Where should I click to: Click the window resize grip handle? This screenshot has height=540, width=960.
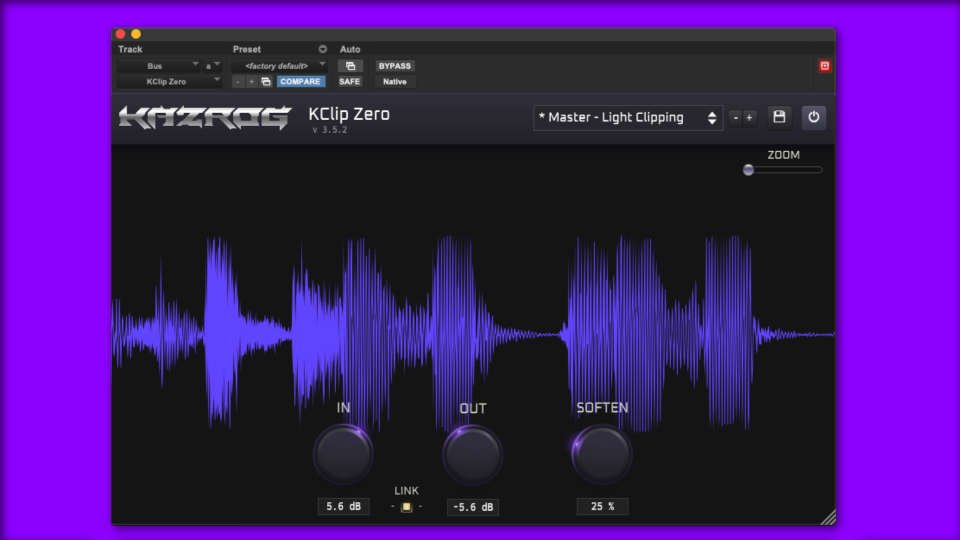[828, 517]
